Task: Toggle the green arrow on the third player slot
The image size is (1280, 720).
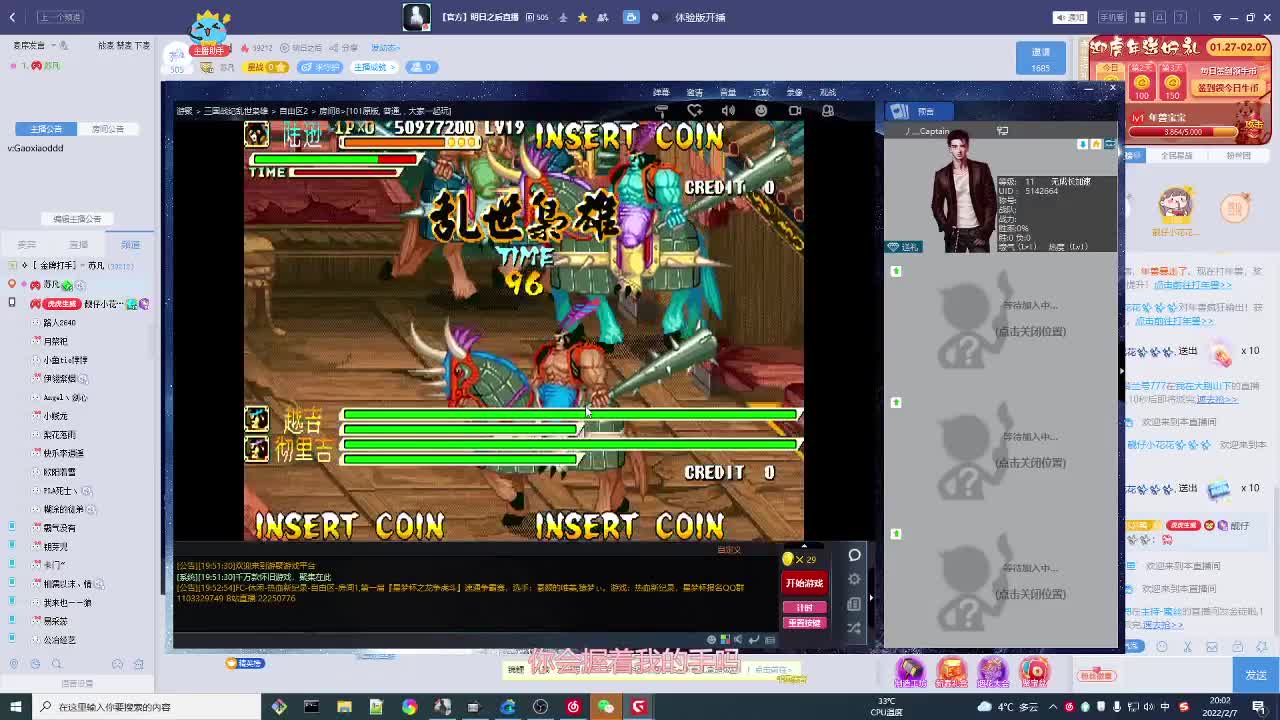Action: (896, 402)
